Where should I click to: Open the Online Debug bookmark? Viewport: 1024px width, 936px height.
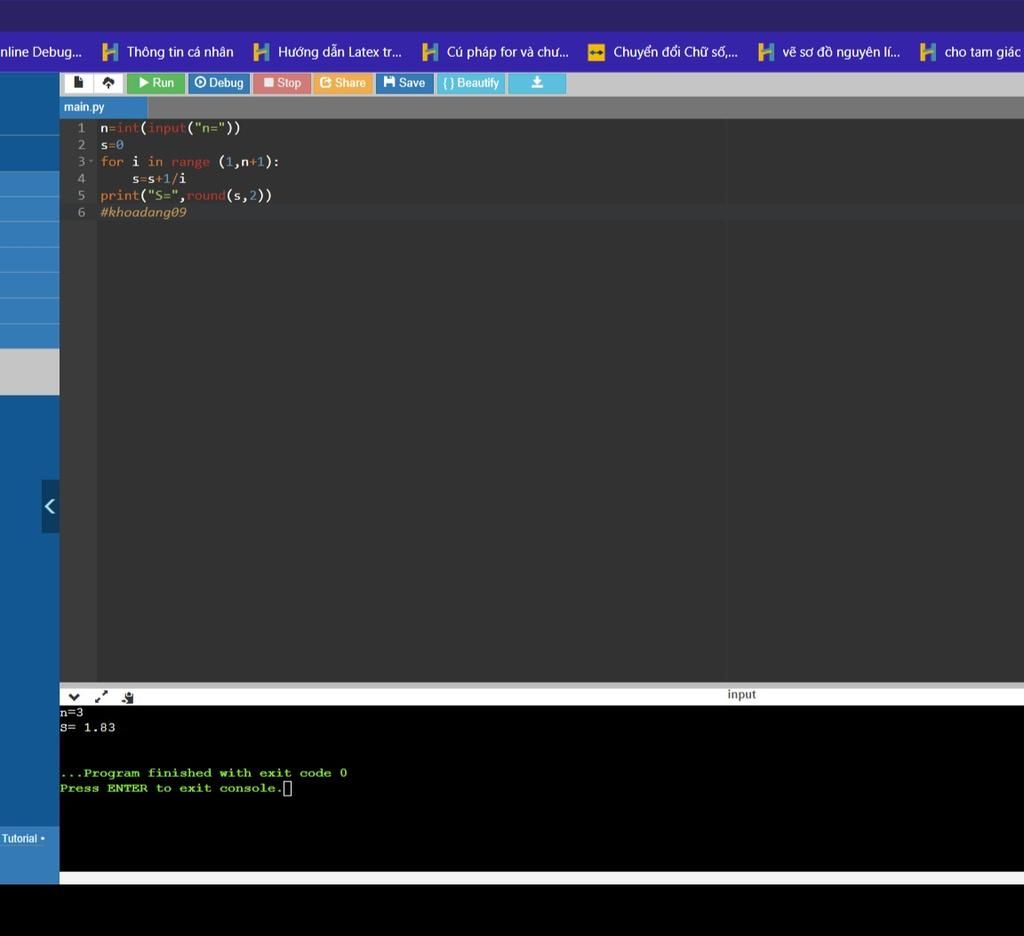point(40,52)
